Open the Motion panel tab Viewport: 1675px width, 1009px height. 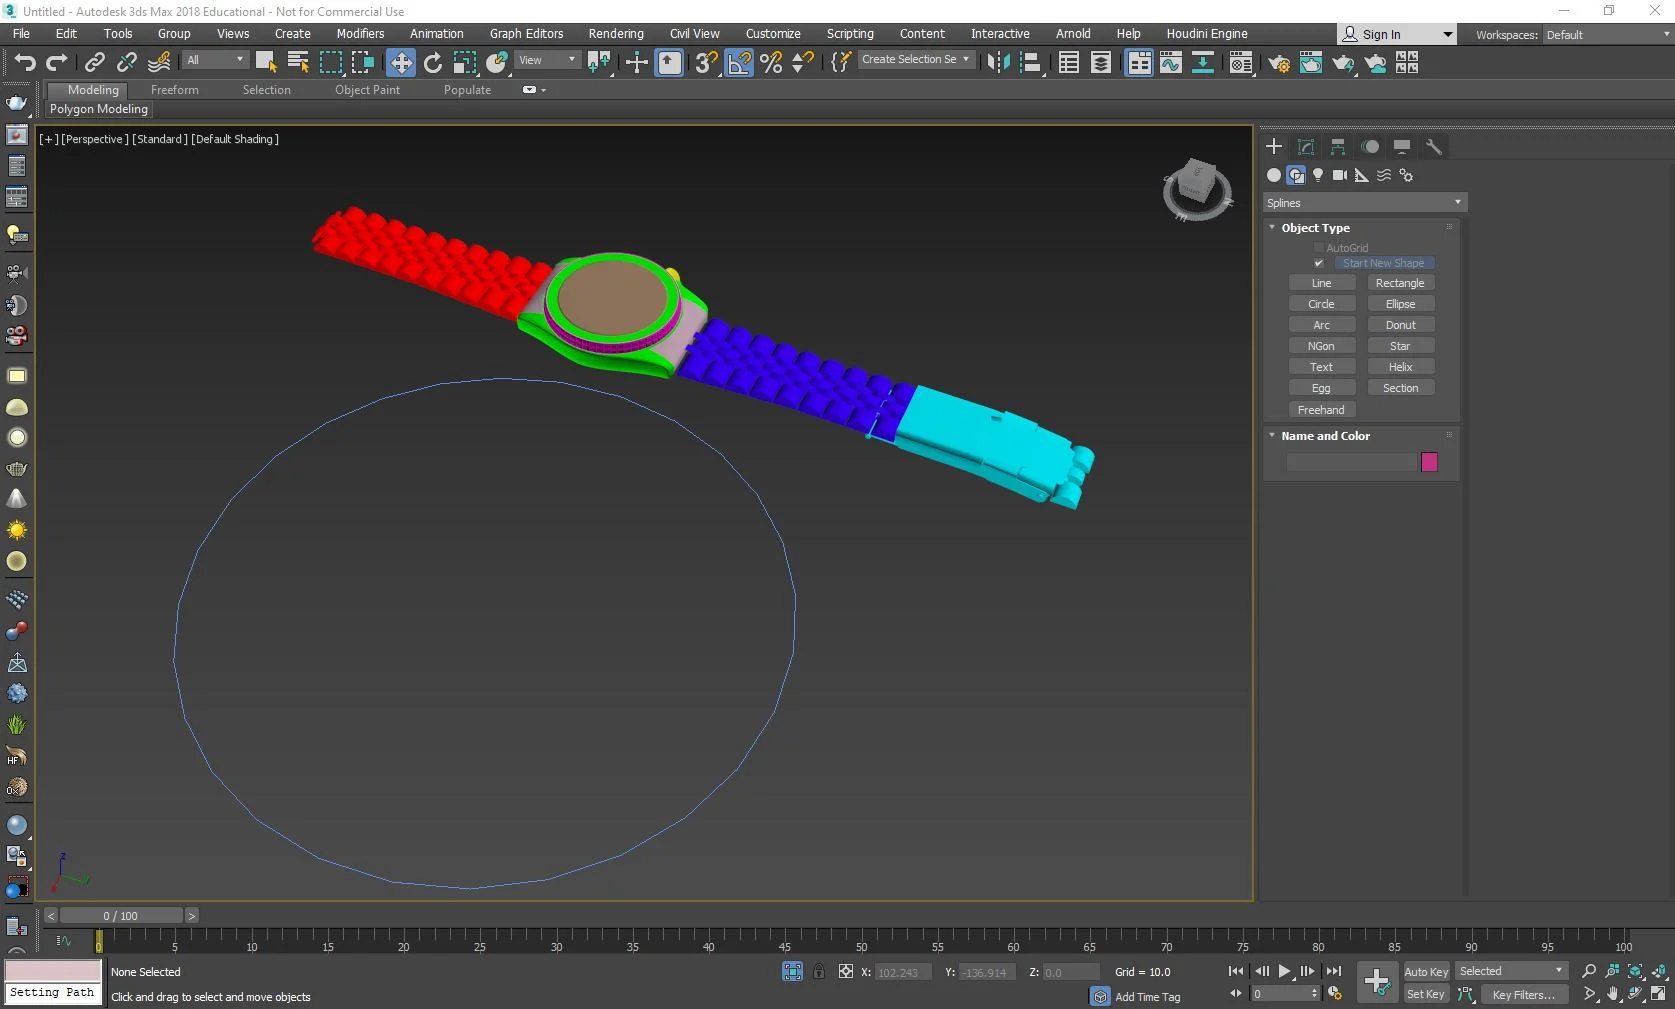point(1370,147)
